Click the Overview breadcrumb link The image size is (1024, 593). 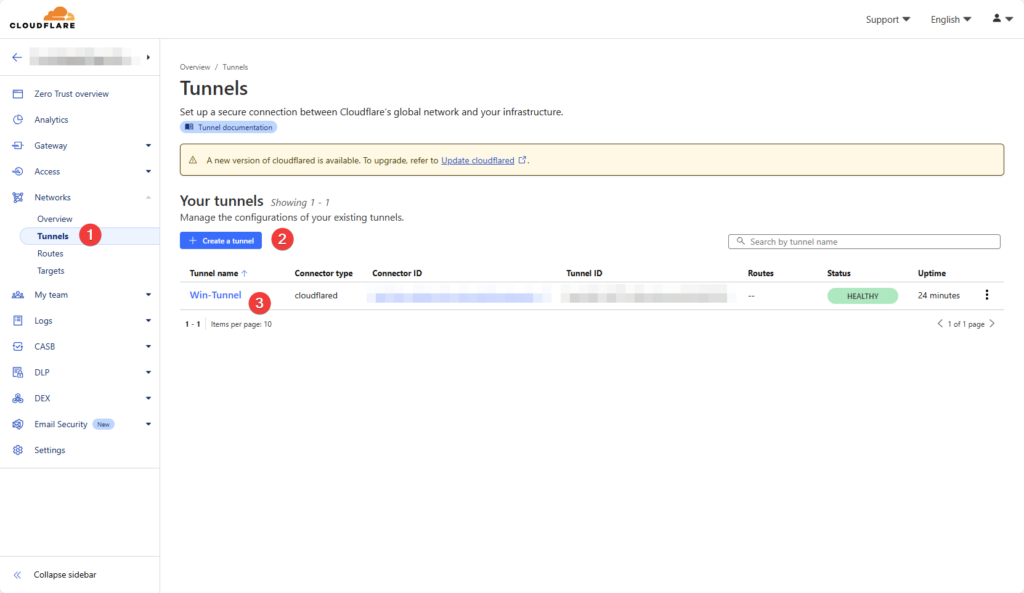click(195, 67)
